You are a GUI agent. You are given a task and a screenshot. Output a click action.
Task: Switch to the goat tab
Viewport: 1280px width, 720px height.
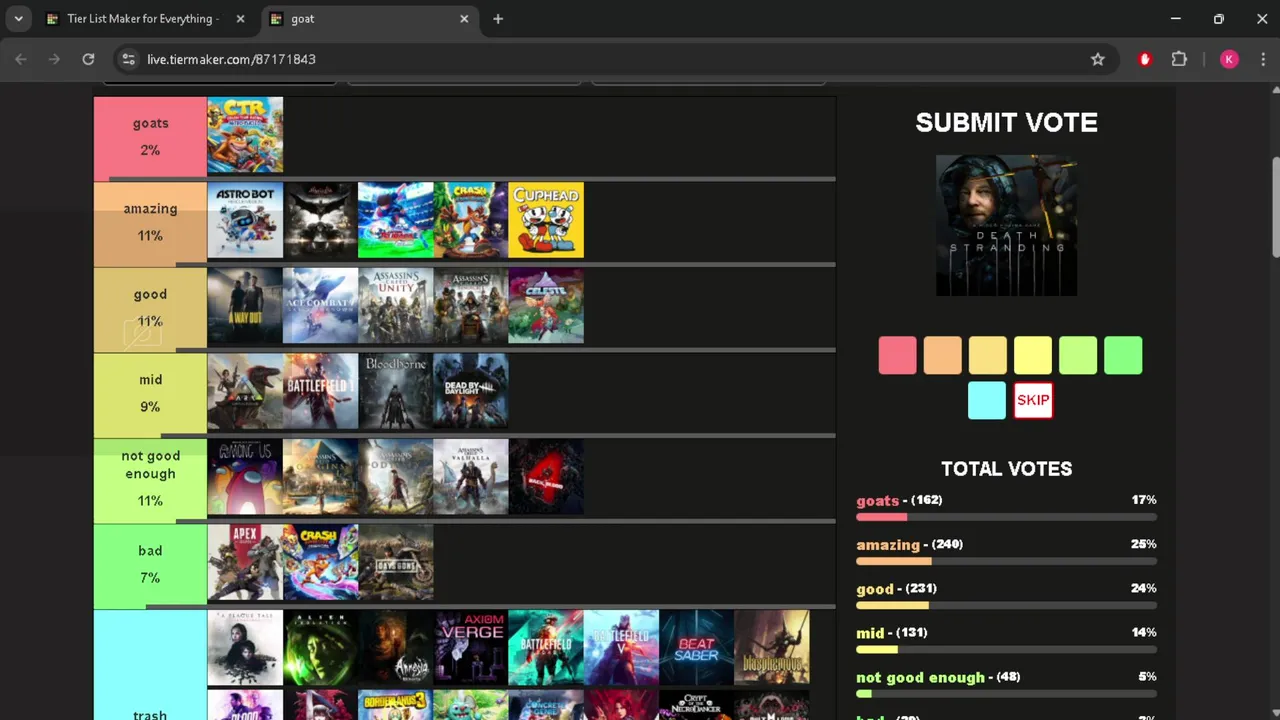pyautogui.click(x=370, y=19)
